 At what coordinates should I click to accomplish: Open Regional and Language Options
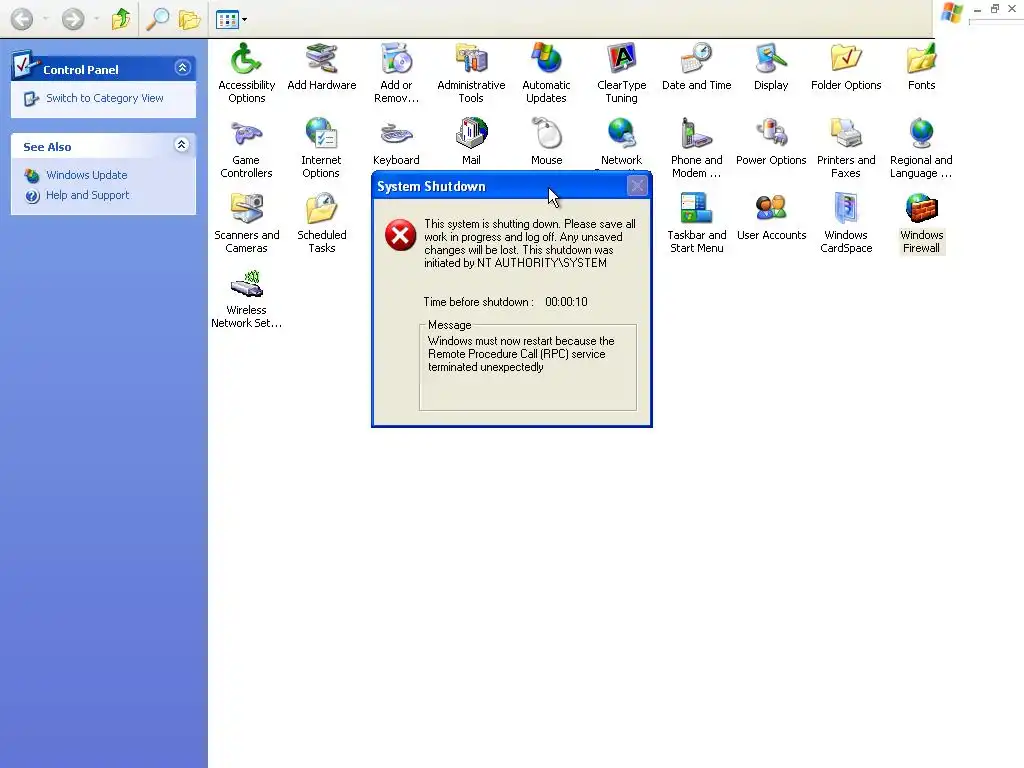pos(921,148)
